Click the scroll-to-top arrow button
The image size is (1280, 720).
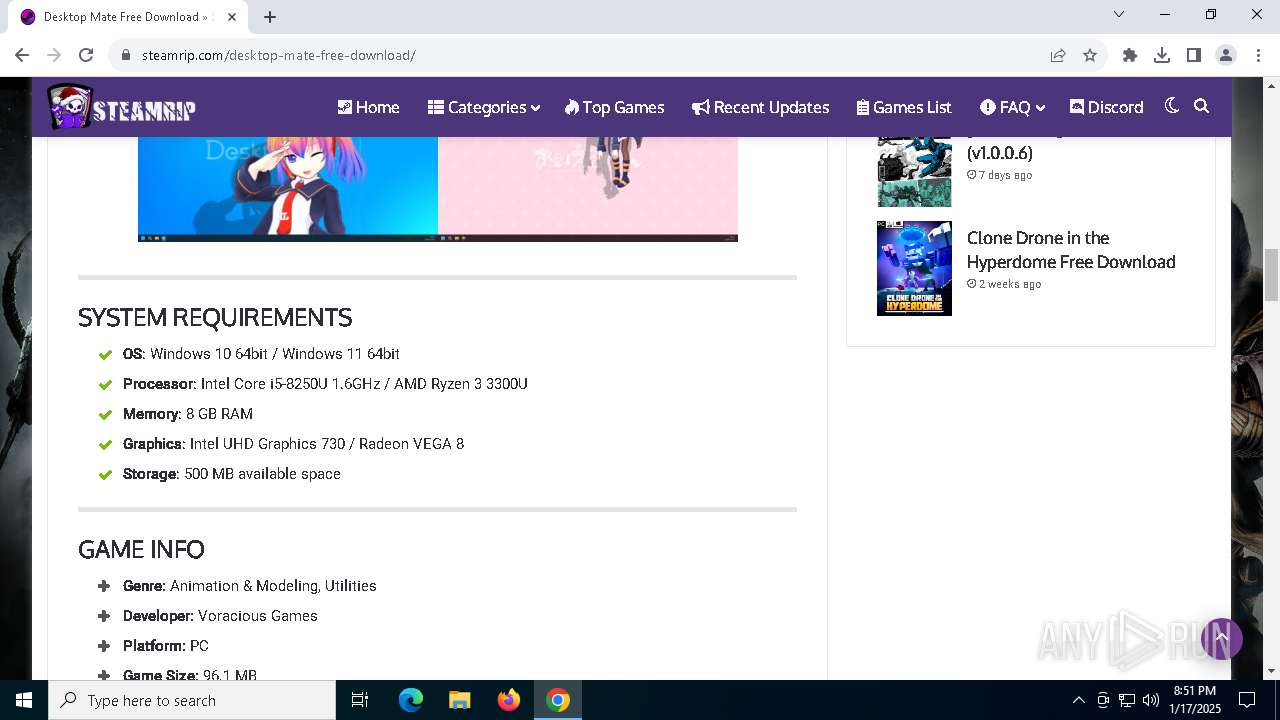point(1221,638)
